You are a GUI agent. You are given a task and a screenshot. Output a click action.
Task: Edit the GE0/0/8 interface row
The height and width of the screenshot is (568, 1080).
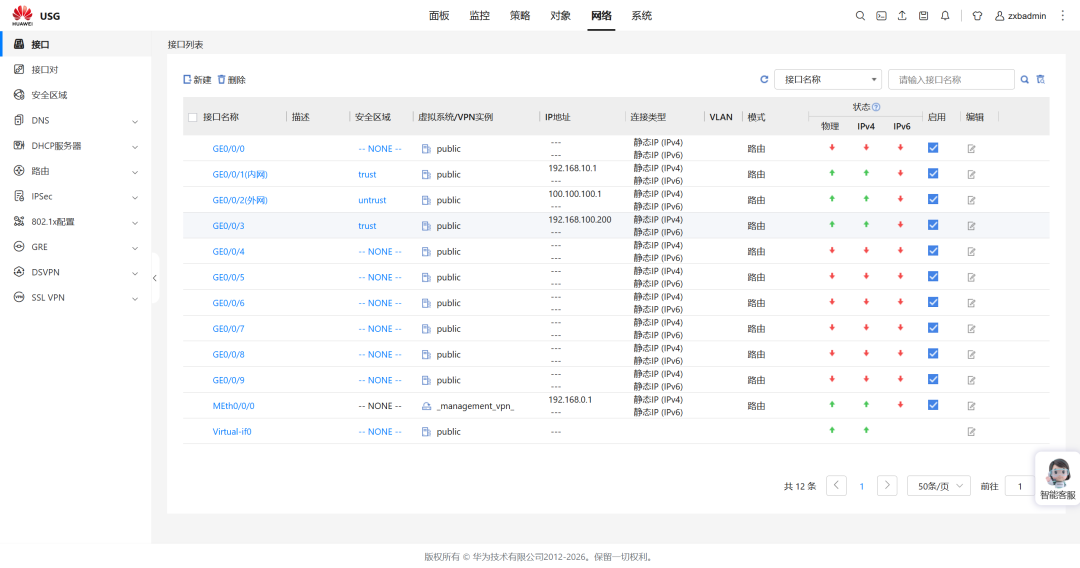point(971,355)
